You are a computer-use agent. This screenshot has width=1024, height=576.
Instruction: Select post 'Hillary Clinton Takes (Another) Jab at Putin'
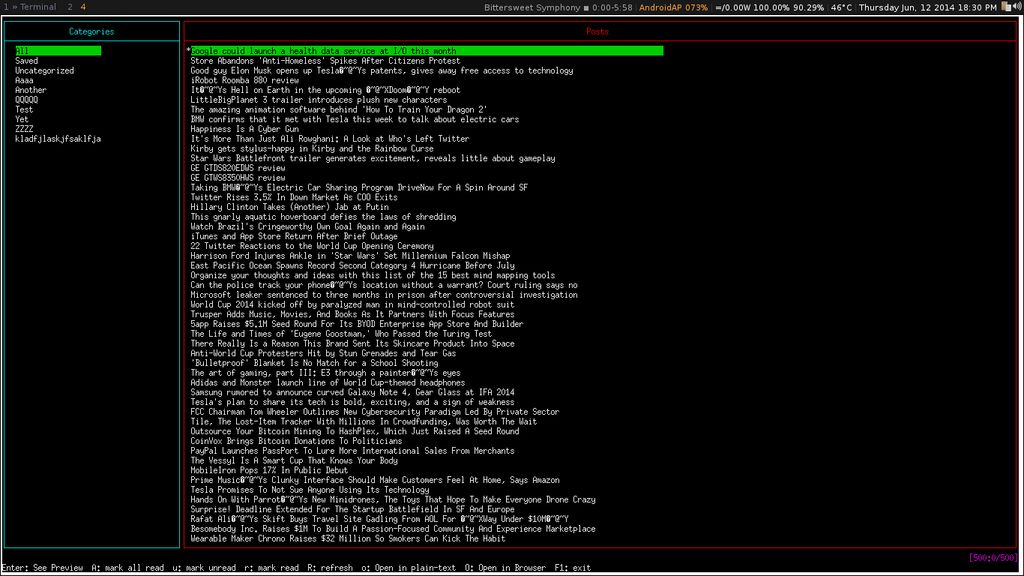coord(289,207)
